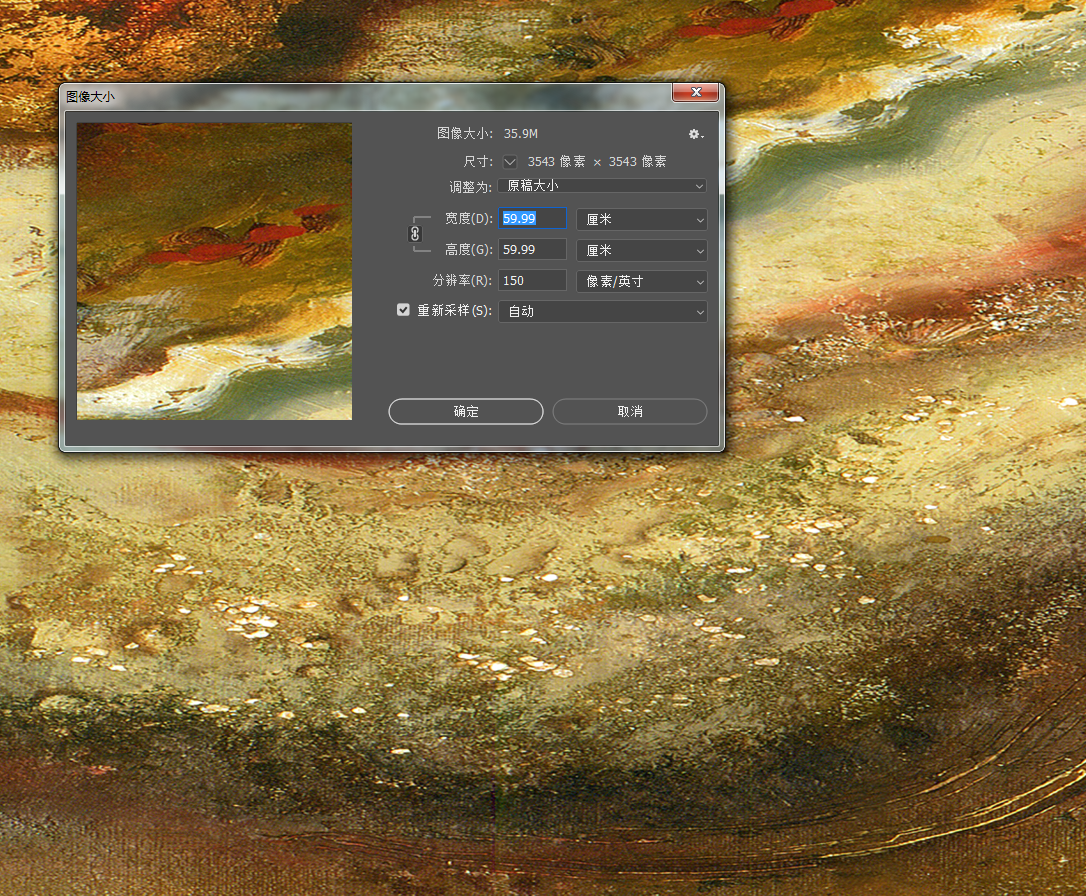
Task: Open the height unit 厘米 dropdown
Action: [641, 250]
